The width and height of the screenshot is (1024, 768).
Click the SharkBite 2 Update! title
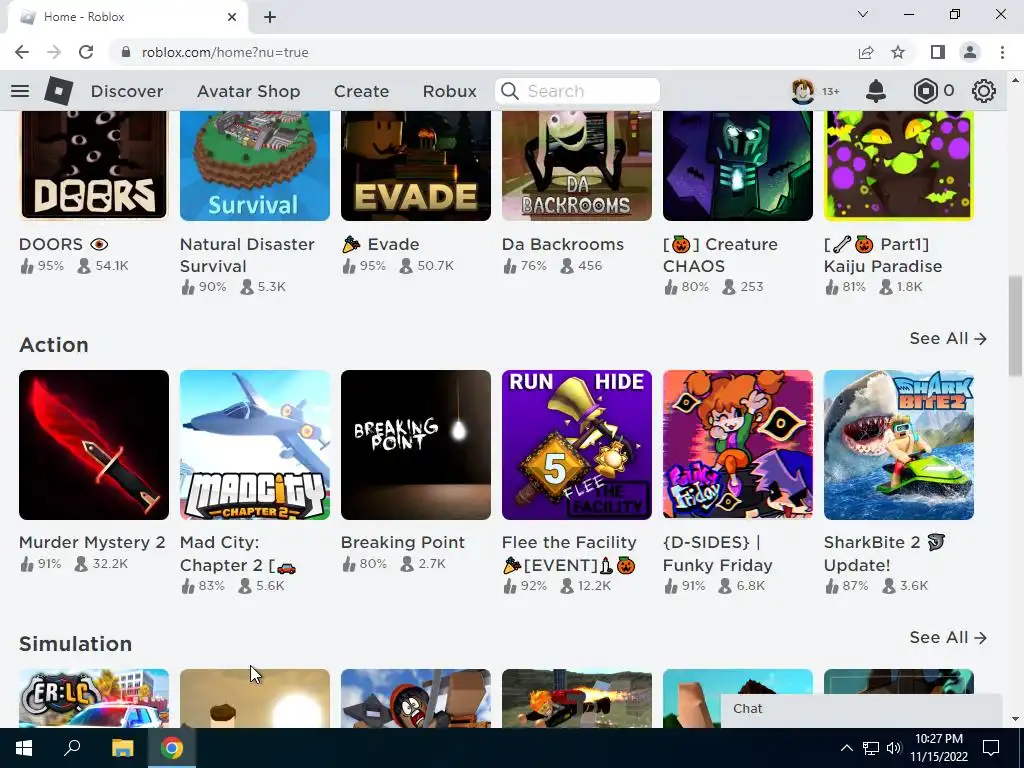[x=884, y=553]
